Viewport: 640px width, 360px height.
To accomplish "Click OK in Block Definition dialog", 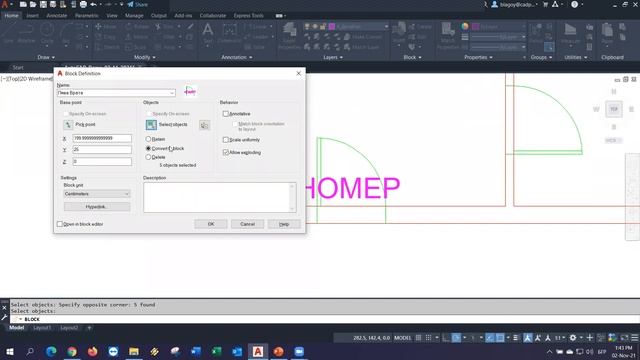I will 211,224.
